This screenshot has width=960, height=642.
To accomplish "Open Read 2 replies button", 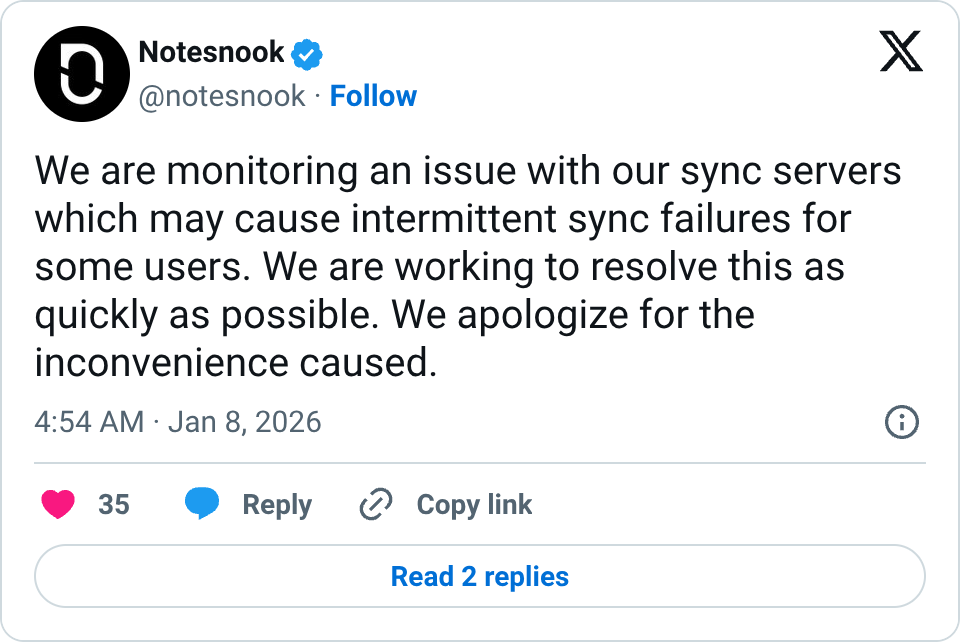I will pyautogui.click(x=480, y=577).
